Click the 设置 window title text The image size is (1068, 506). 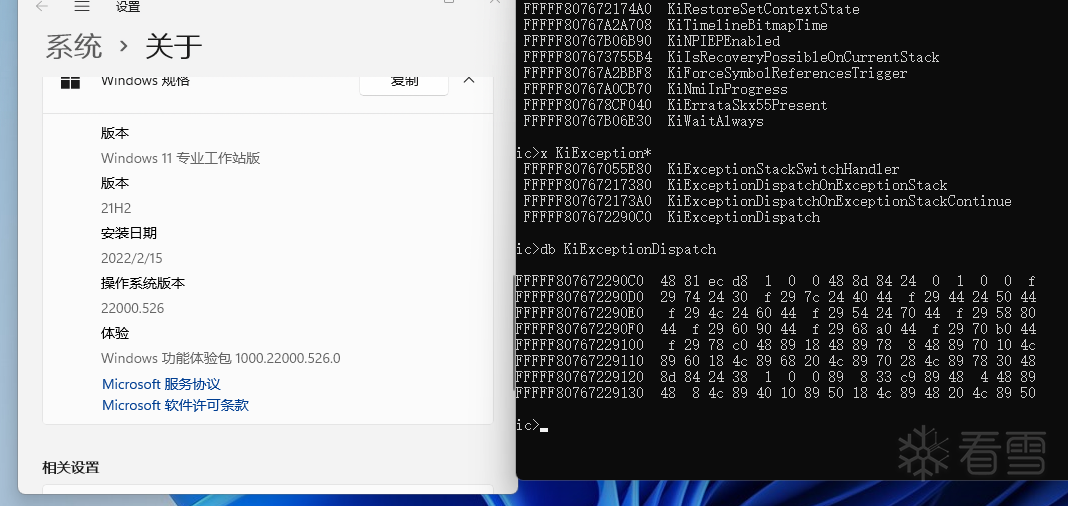pyautogui.click(x=128, y=7)
